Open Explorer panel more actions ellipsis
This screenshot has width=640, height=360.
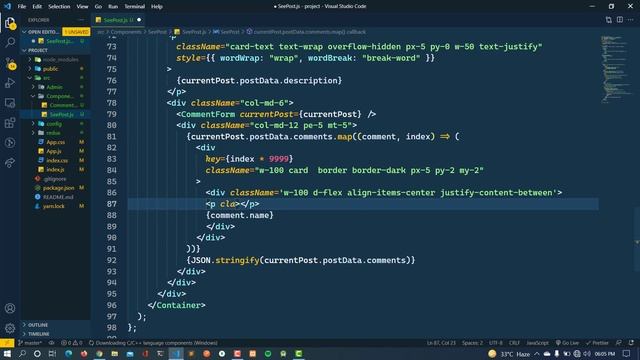coord(81,20)
